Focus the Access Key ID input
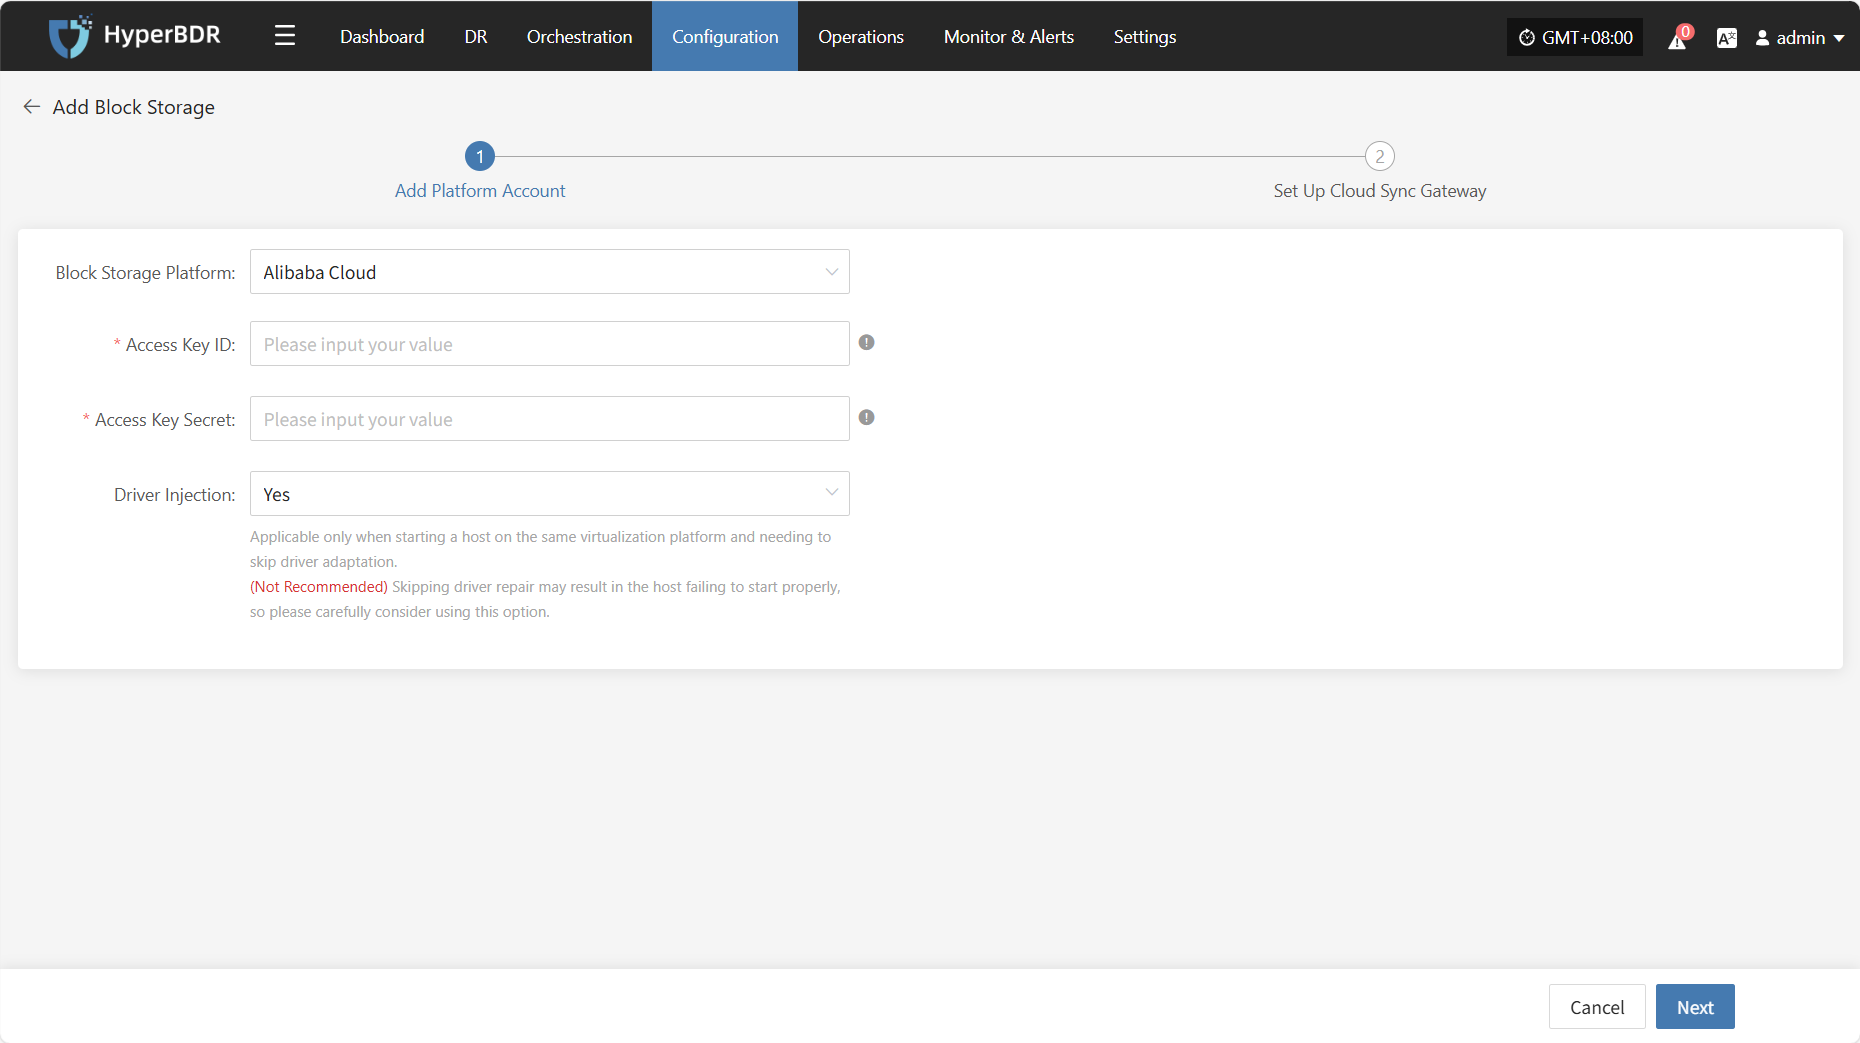The width and height of the screenshot is (1860, 1043). [550, 344]
